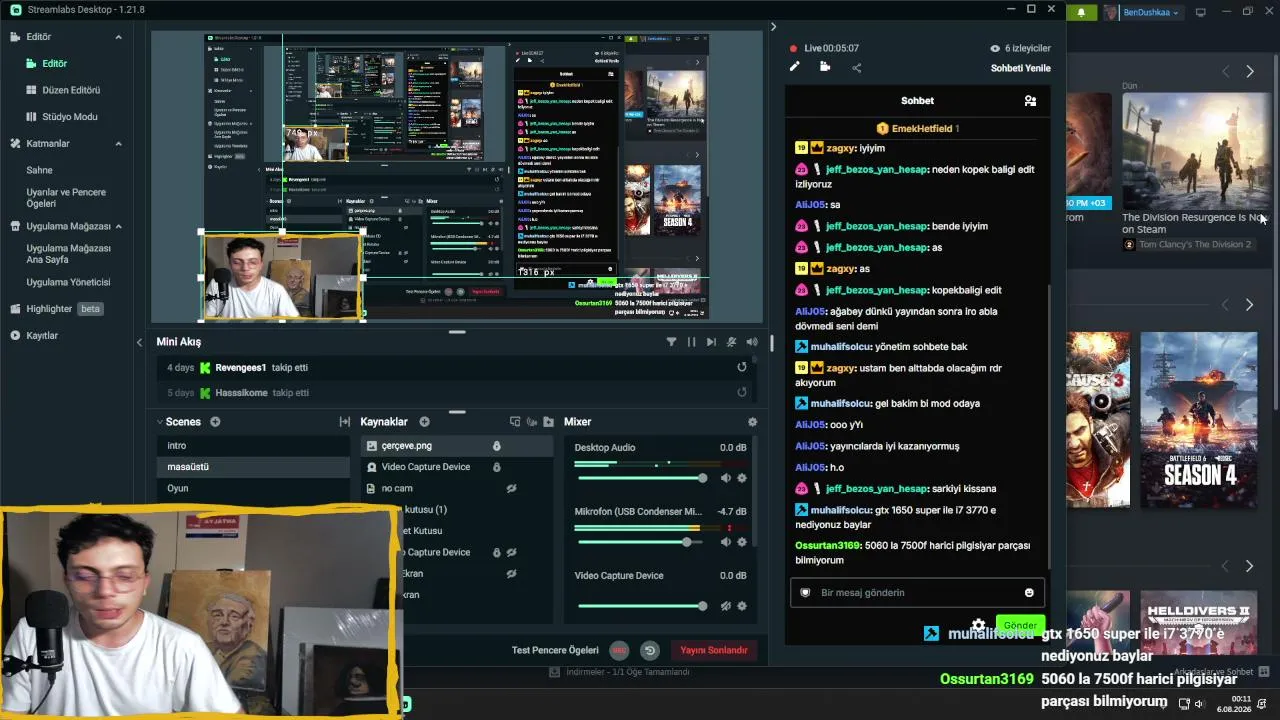Mute the Mikrofon channel

726,542
